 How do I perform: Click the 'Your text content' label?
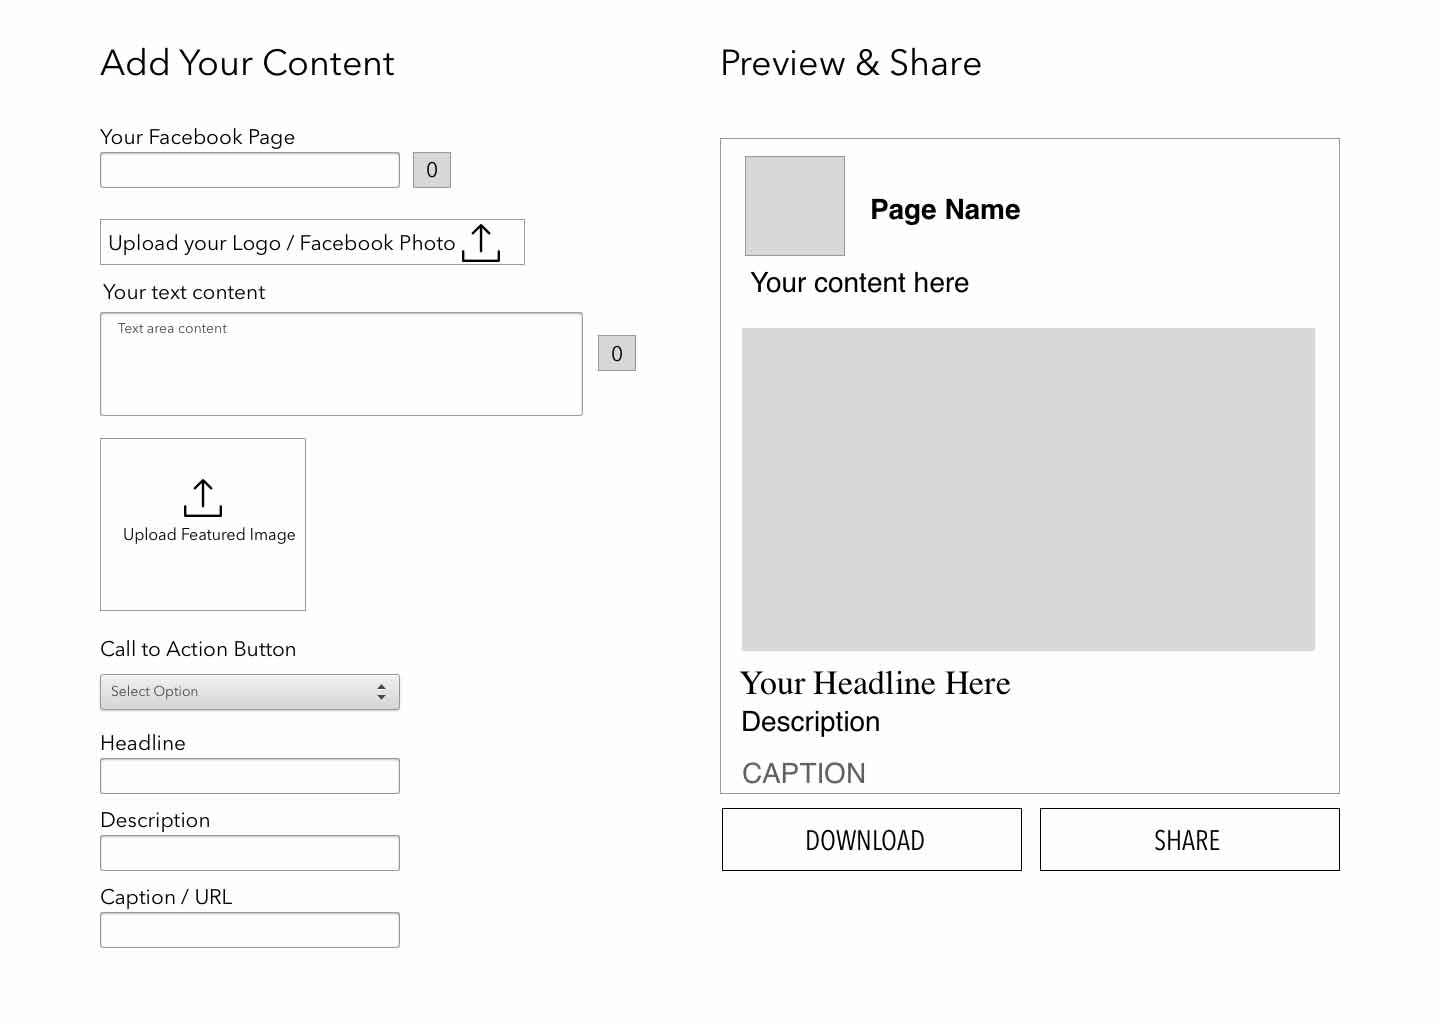[x=184, y=292]
